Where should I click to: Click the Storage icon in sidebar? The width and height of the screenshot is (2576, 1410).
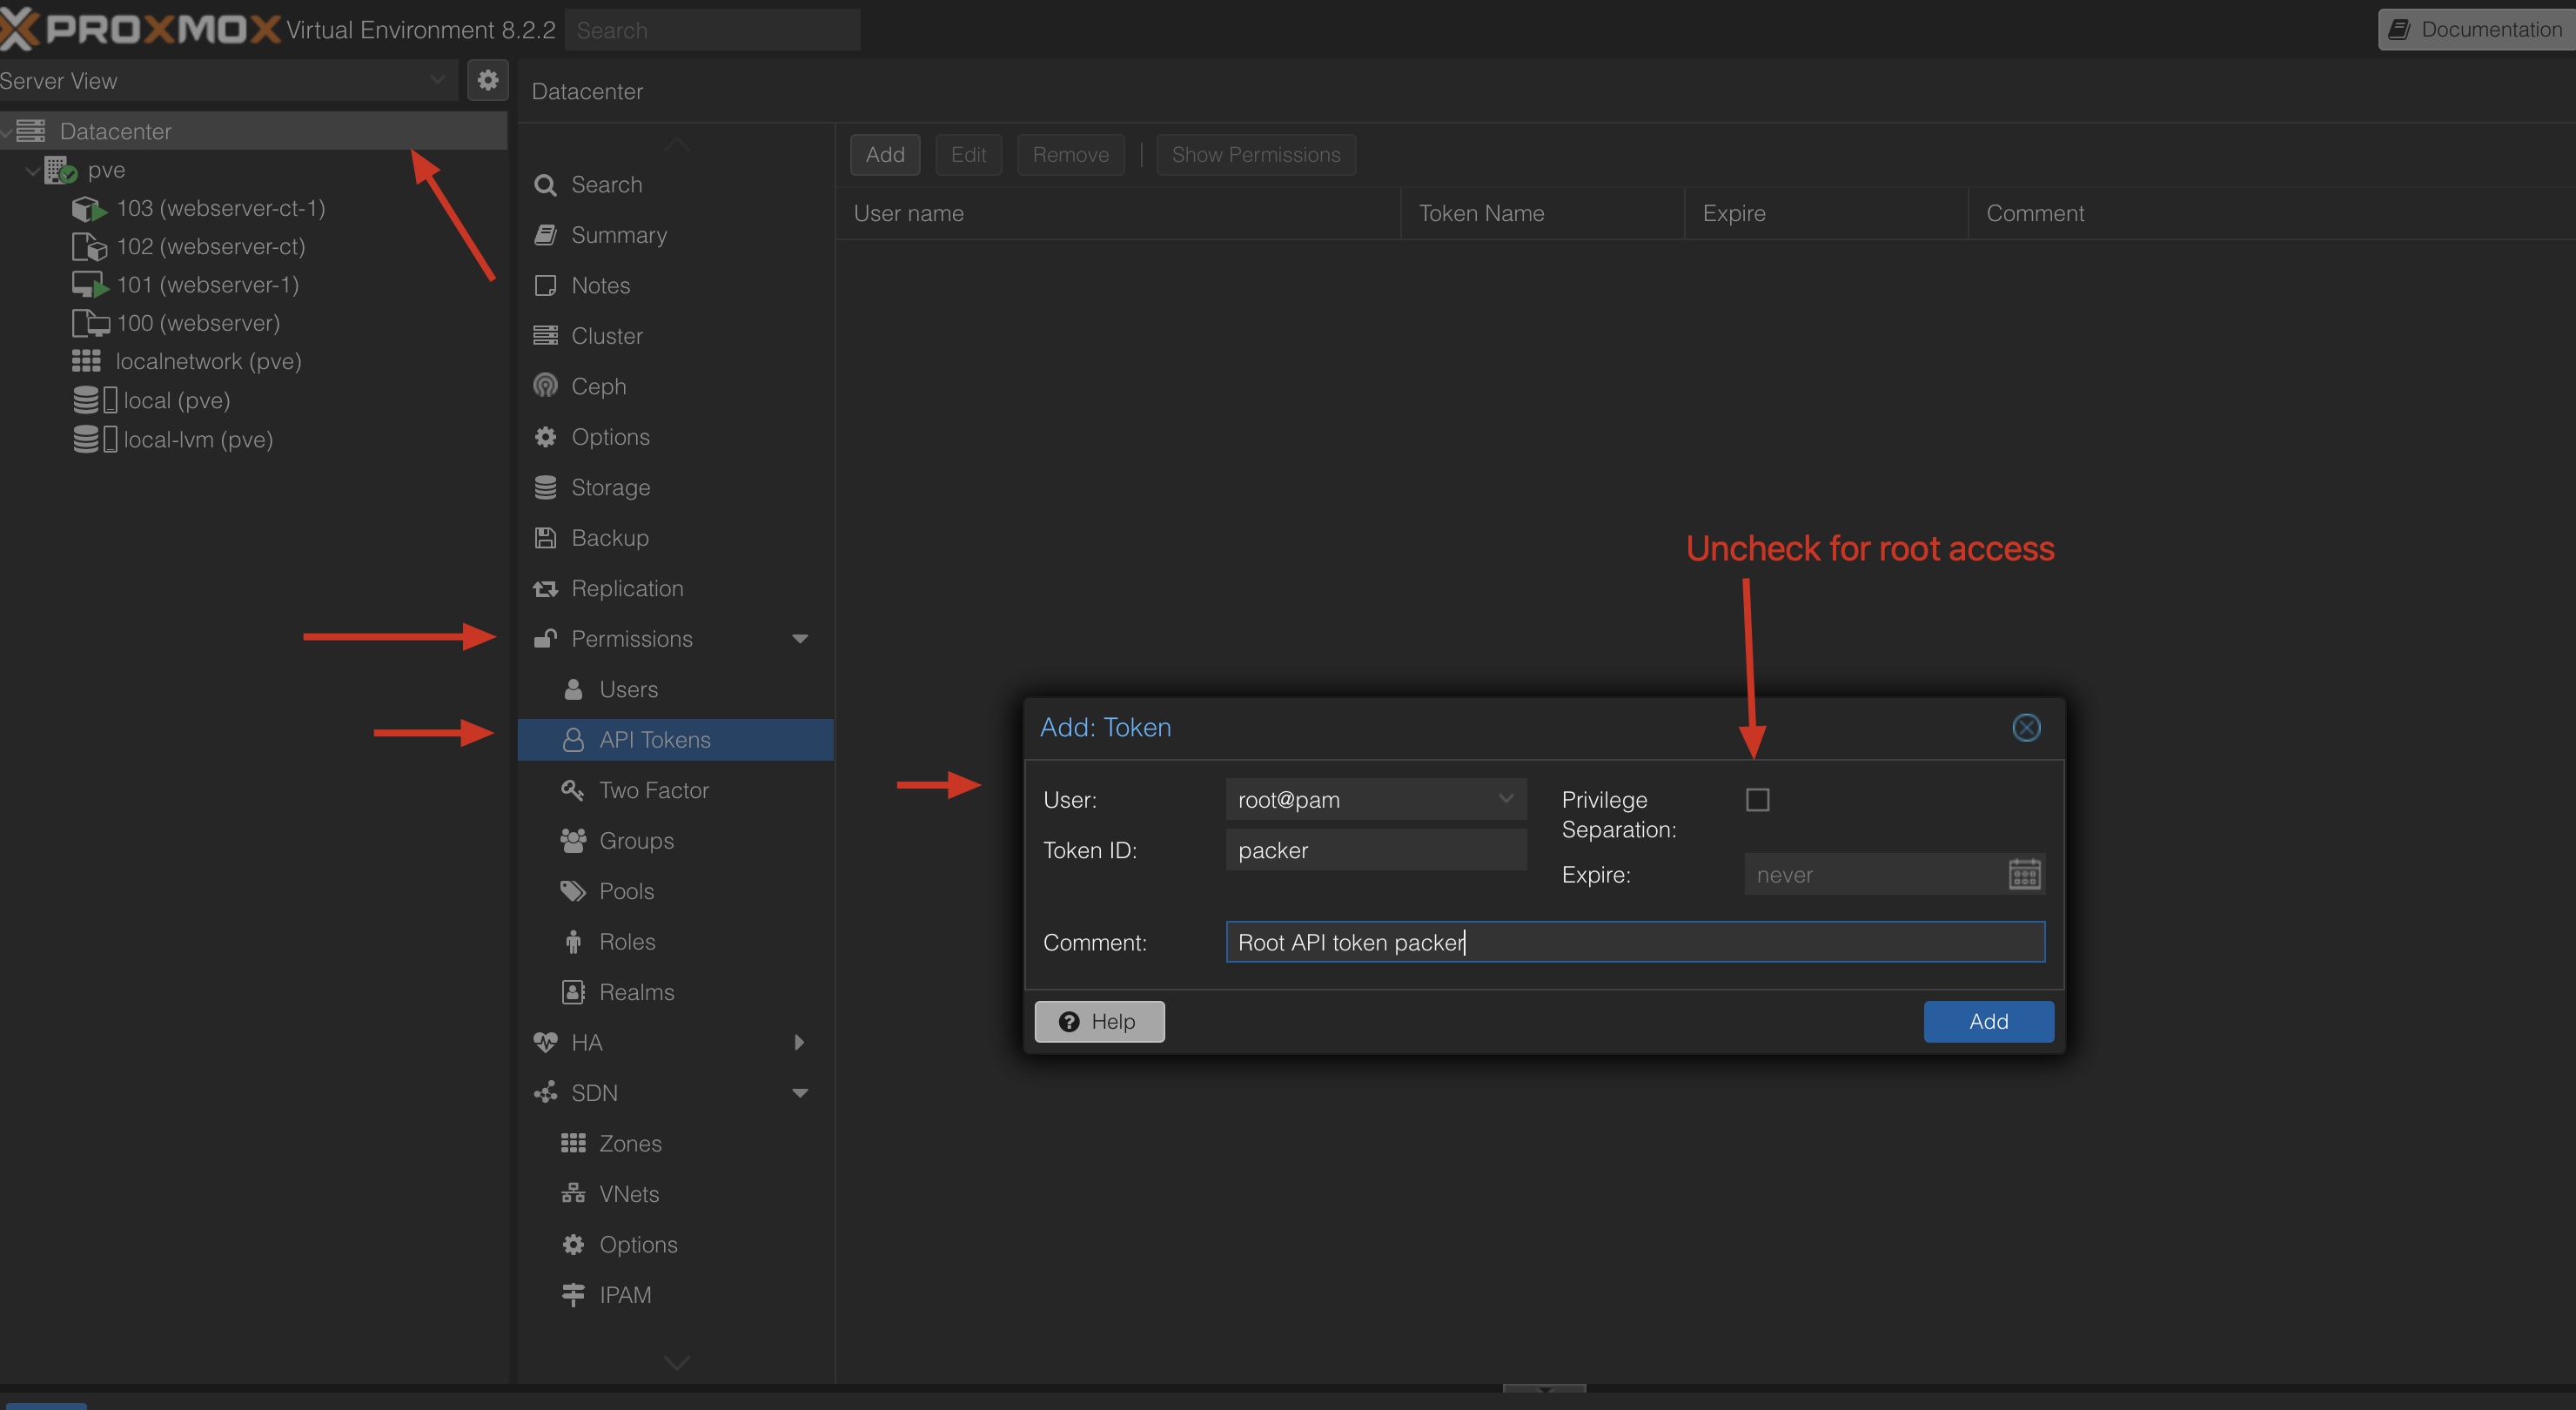coord(545,487)
